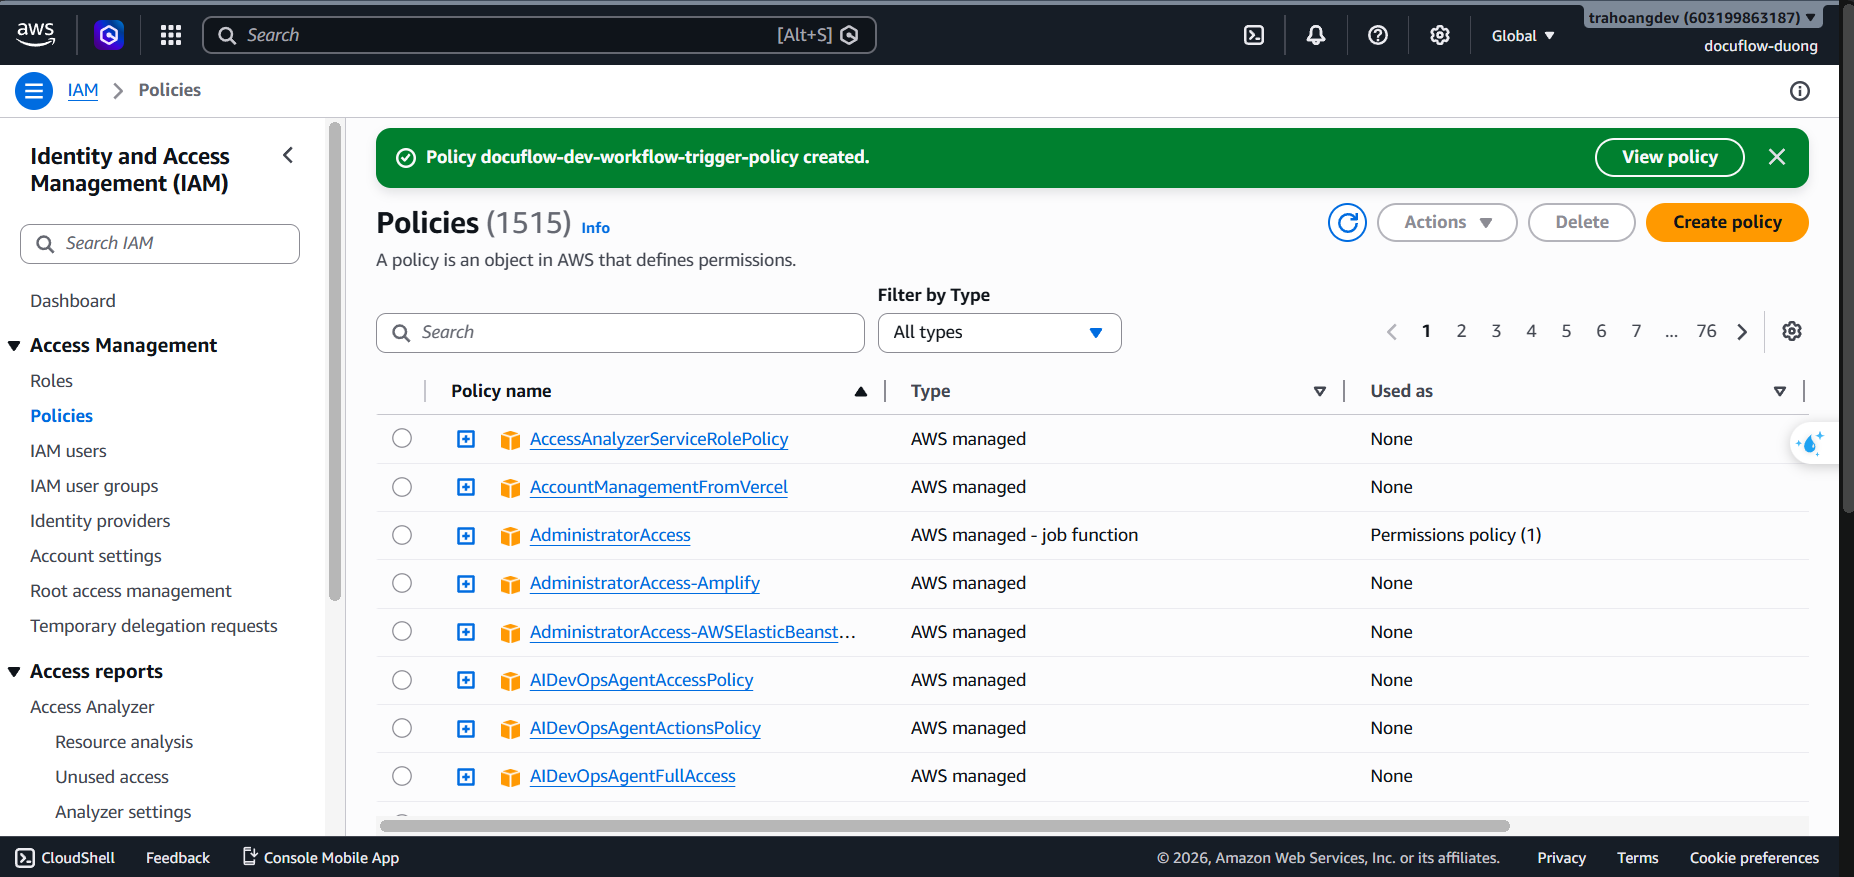Go to Roles in the sidebar
1854x877 pixels.
point(51,381)
